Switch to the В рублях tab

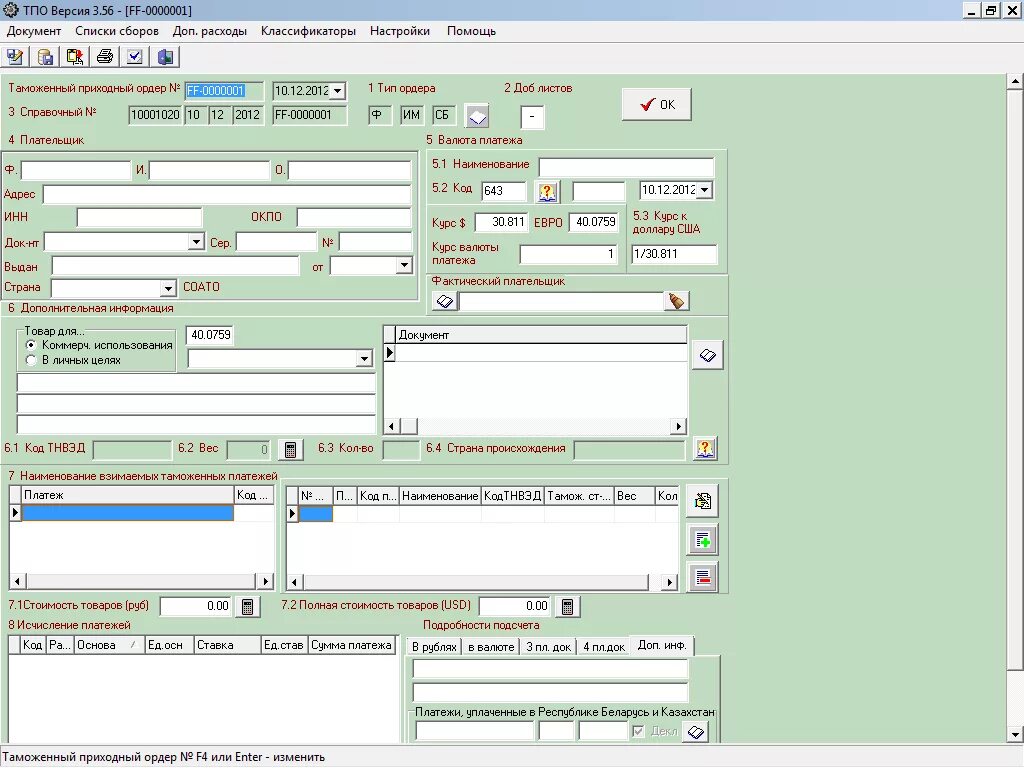tap(434, 647)
